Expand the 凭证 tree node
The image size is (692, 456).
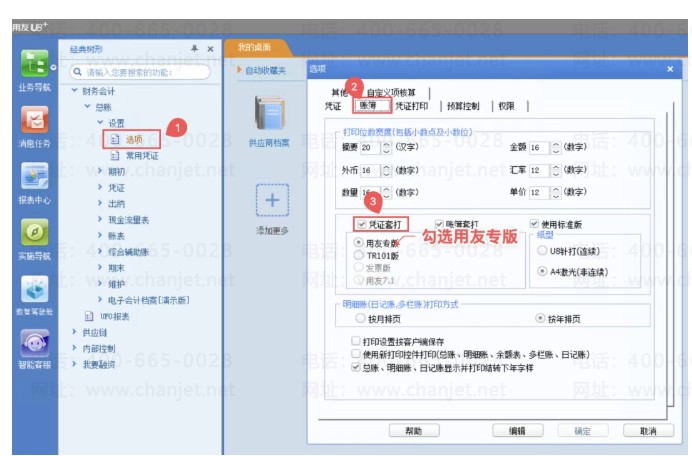[x=100, y=187]
